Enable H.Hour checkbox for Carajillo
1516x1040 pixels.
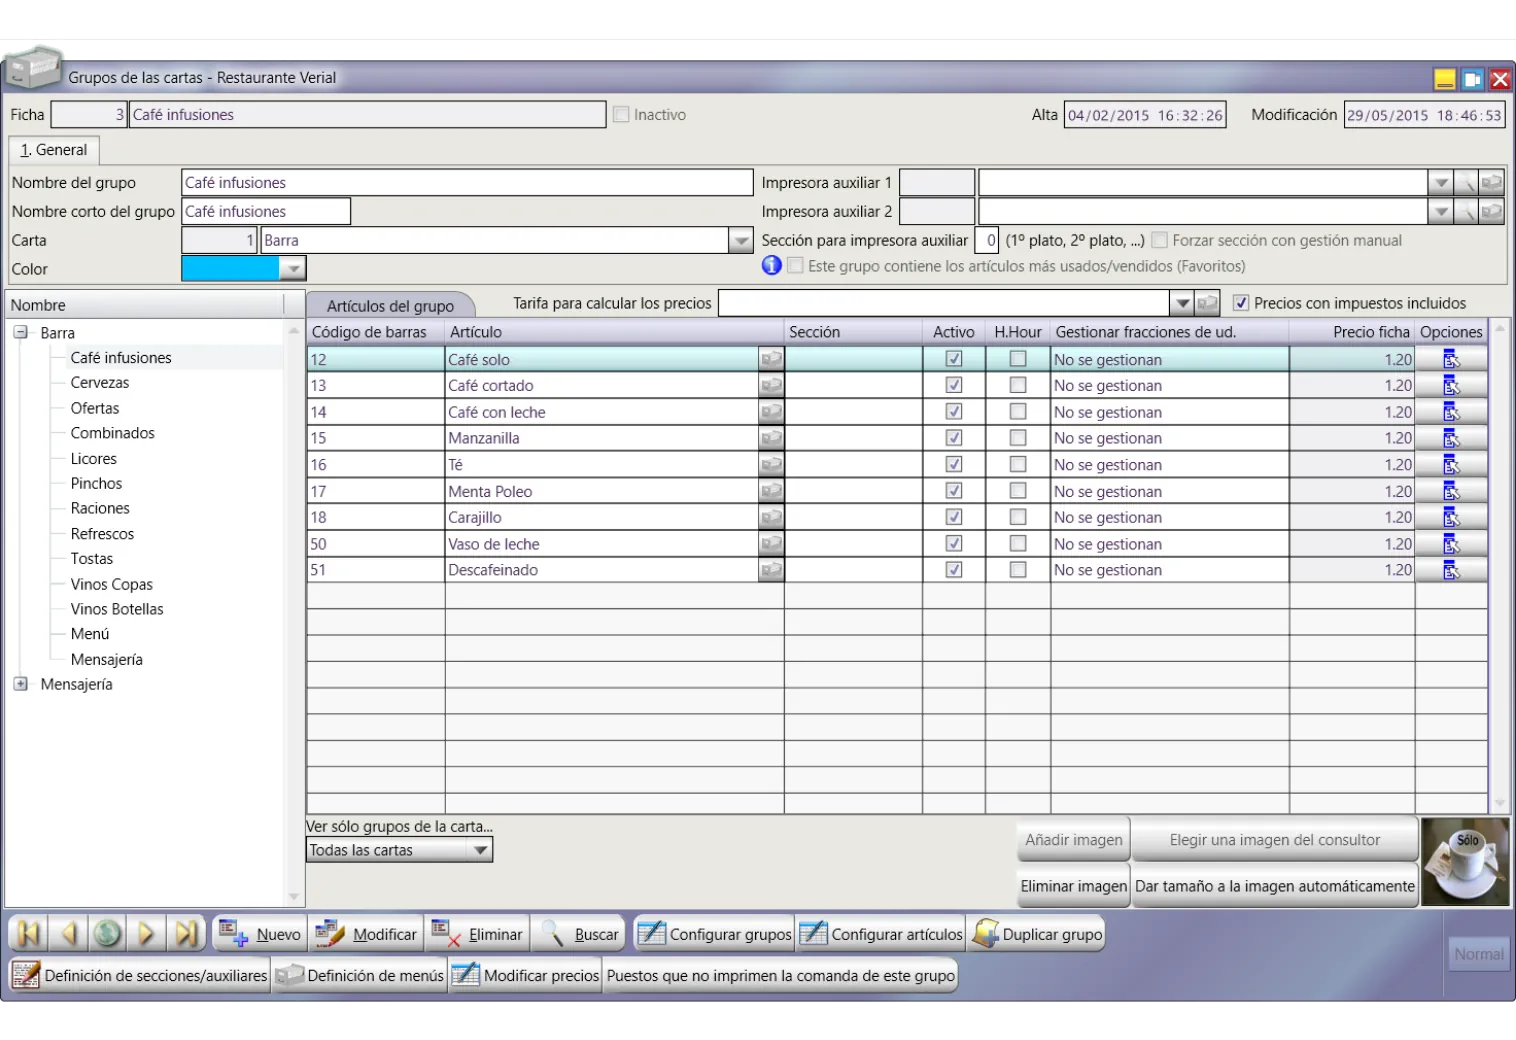click(1018, 517)
